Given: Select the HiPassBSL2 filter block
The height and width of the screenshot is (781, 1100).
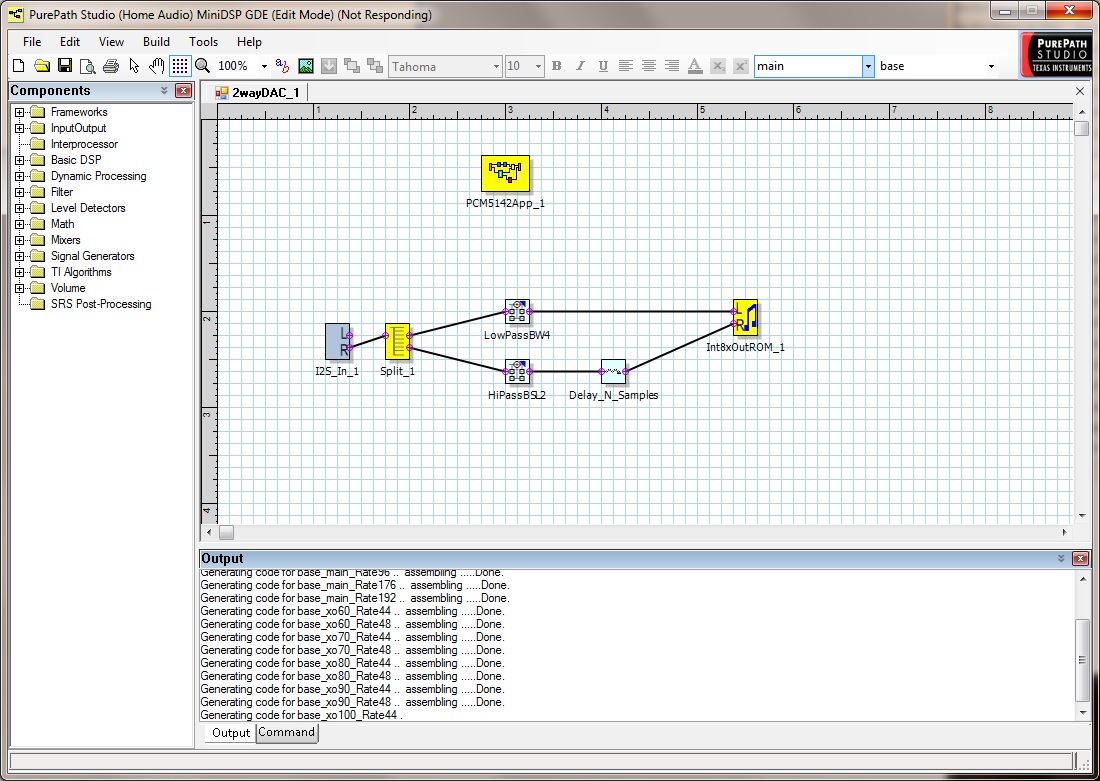Looking at the screenshot, I should 518,372.
